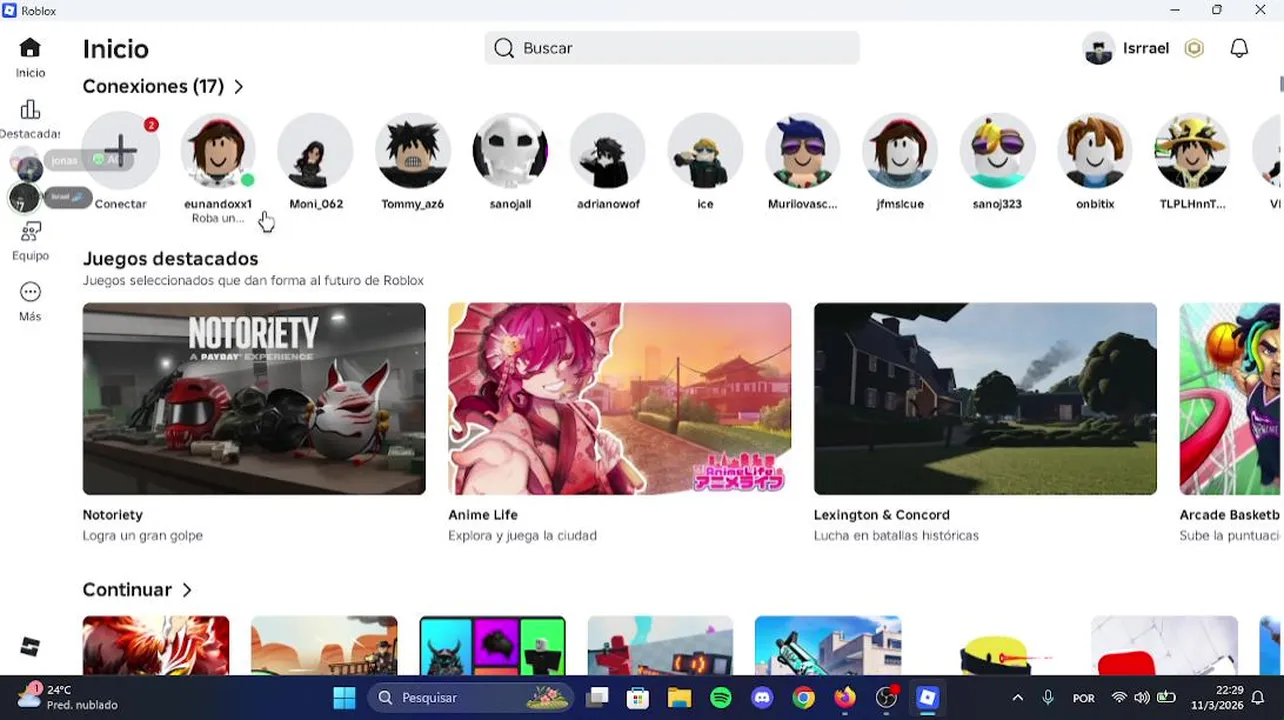Click the Israel profile avatar in header
This screenshot has height=720, width=1284.
(x=1098, y=48)
